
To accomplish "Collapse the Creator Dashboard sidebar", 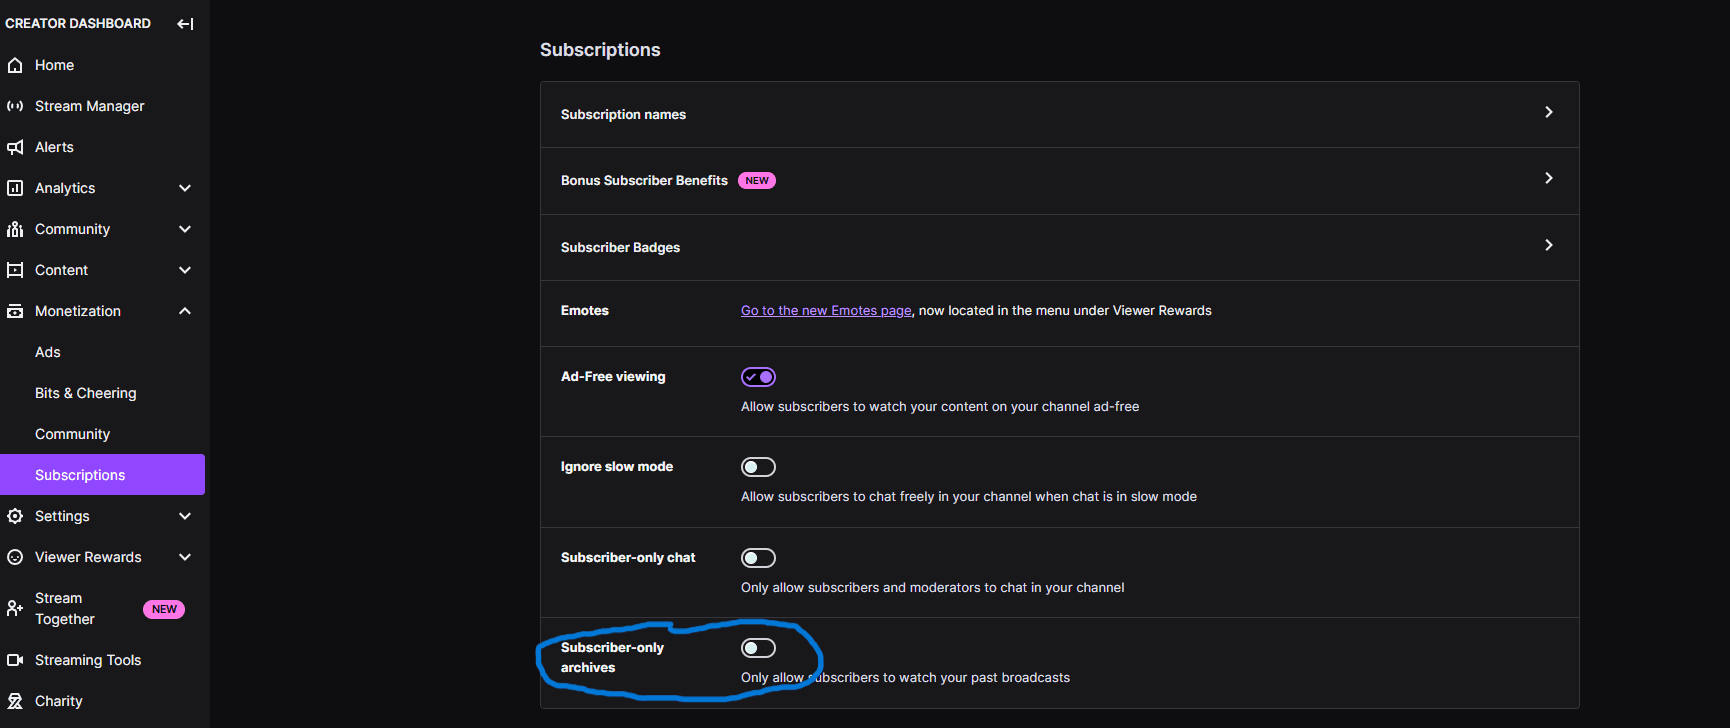I will 185,24.
